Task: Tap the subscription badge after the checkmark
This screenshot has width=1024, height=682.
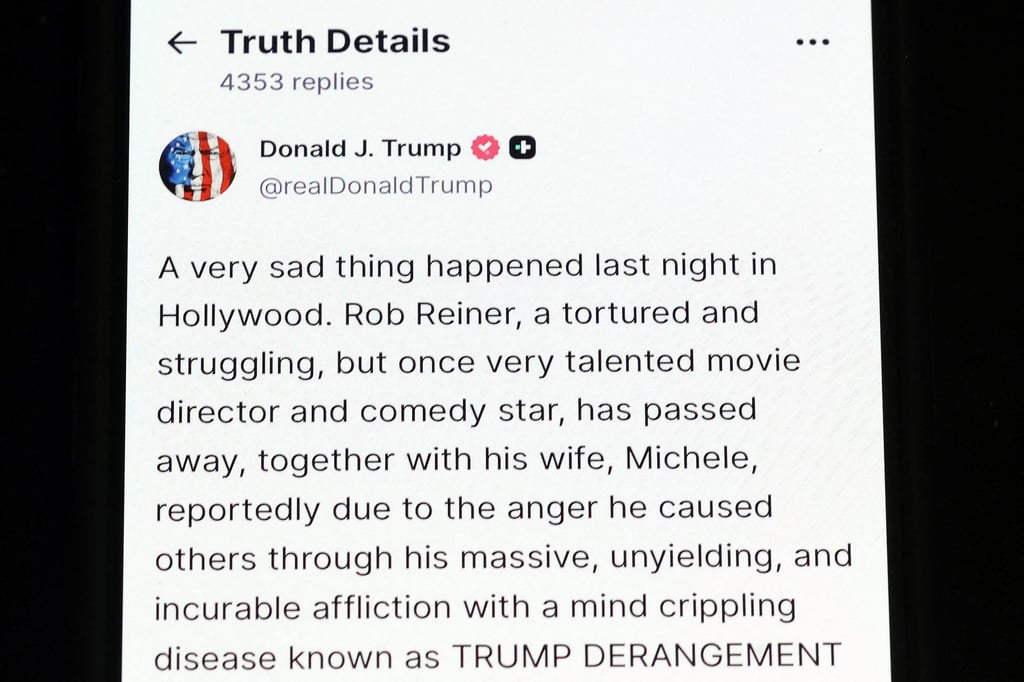Action: point(523,146)
